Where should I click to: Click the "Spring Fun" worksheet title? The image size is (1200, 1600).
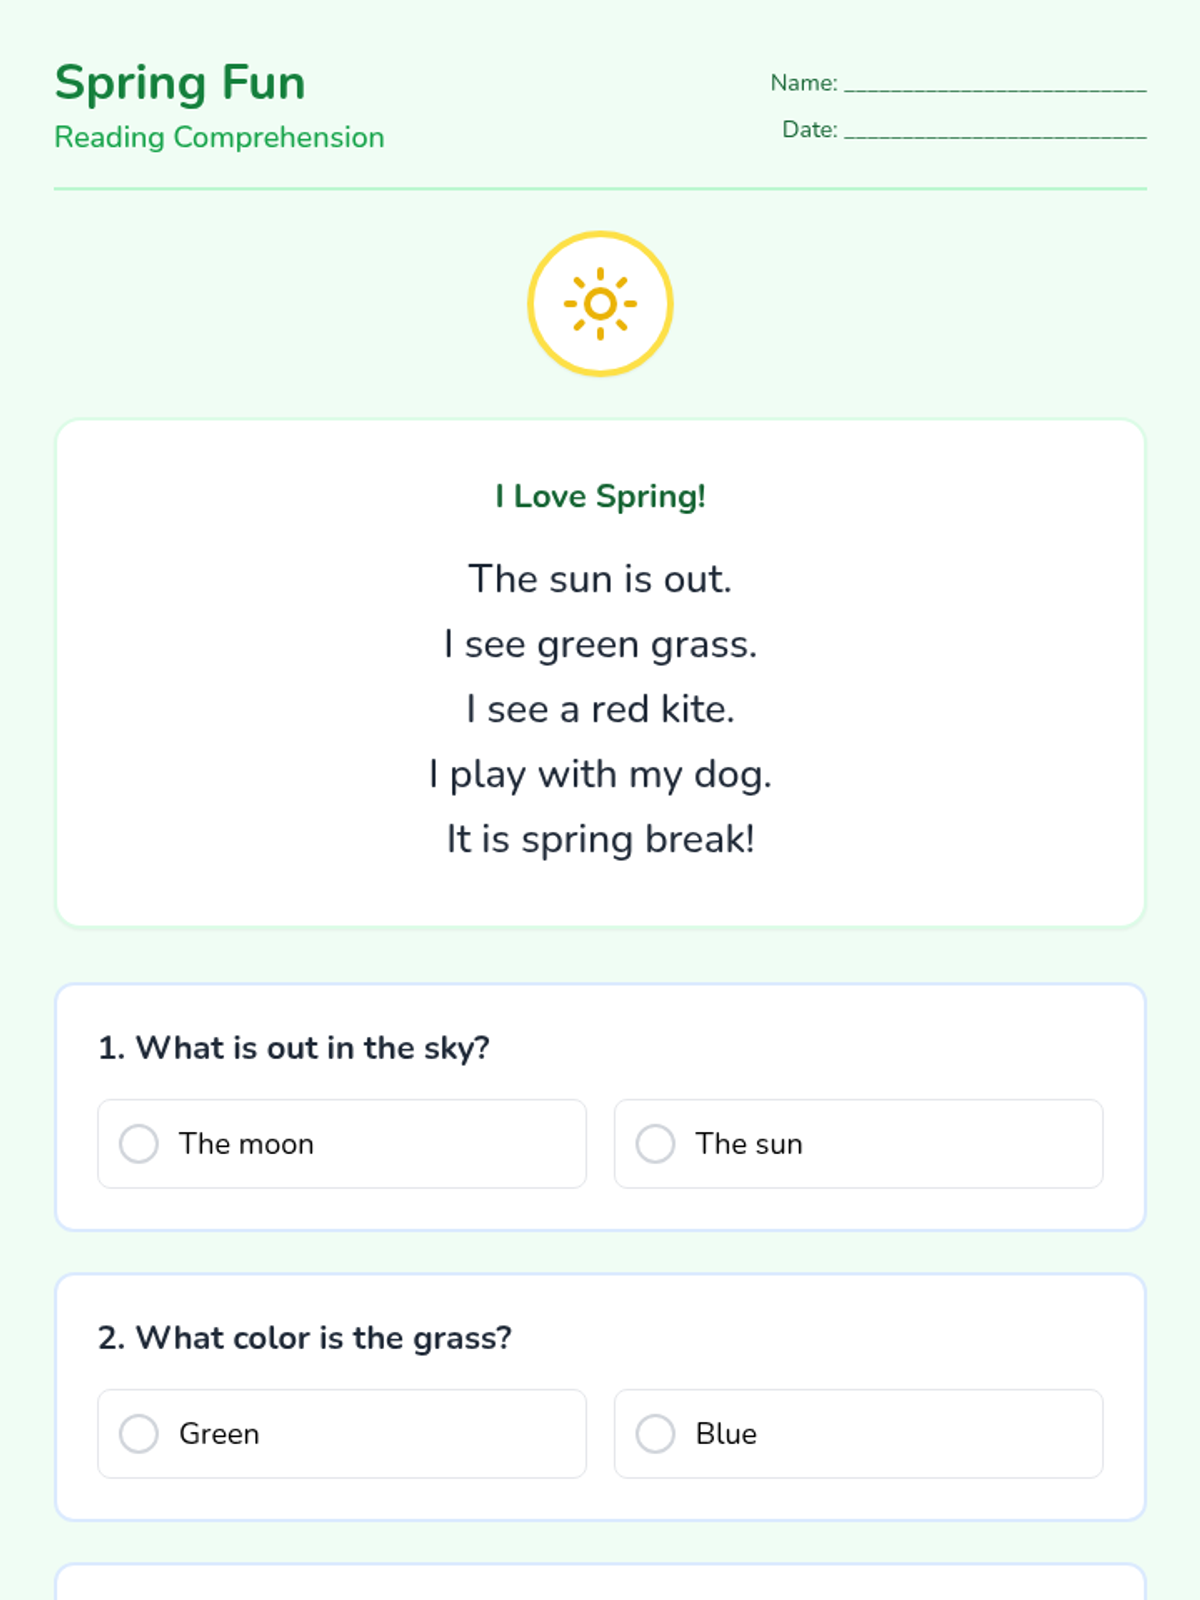pyautogui.click(x=180, y=82)
